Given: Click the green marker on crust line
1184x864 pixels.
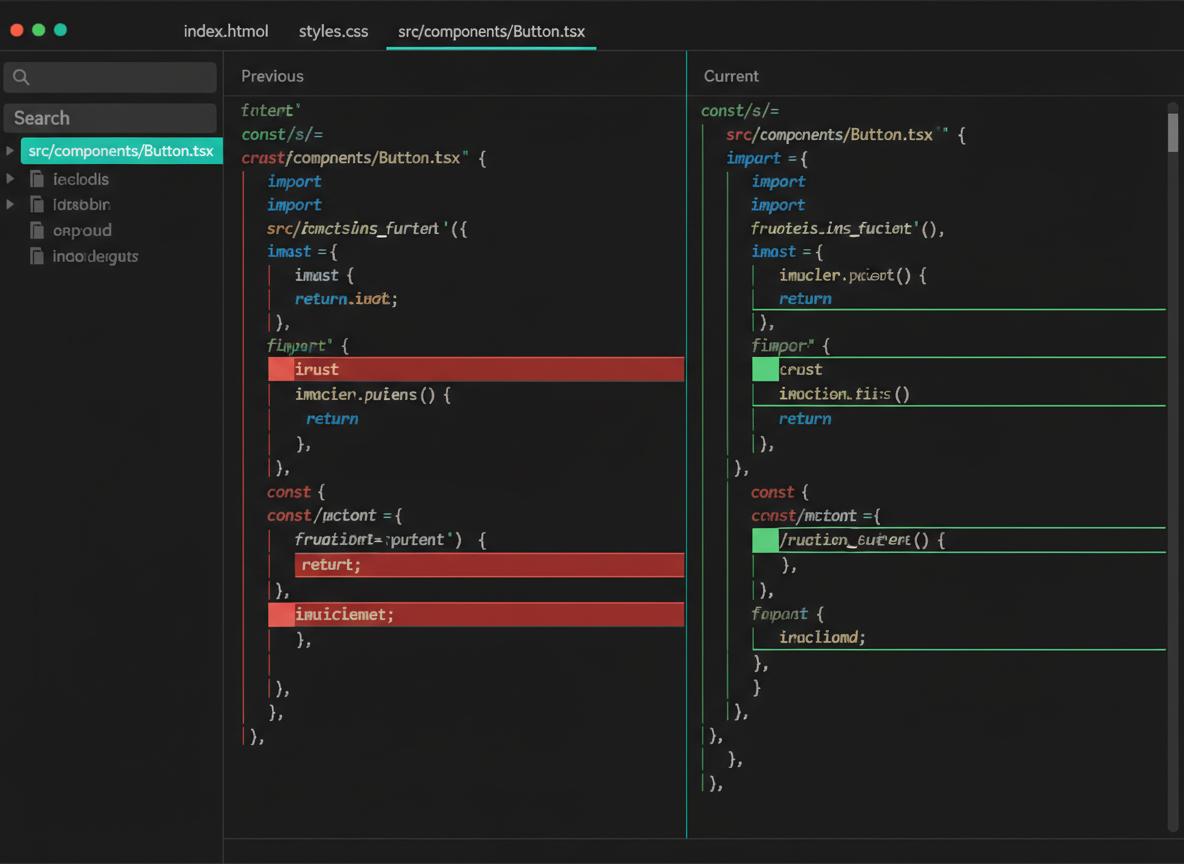Looking at the screenshot, I should click(765, 369).
